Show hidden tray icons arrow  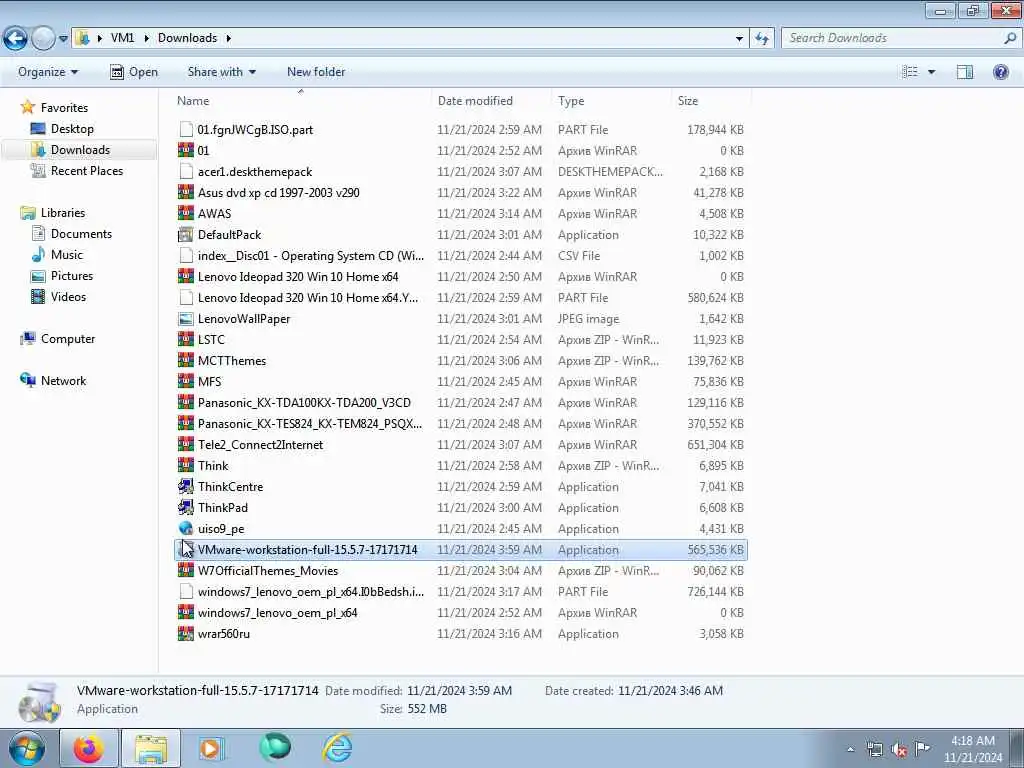850,750
